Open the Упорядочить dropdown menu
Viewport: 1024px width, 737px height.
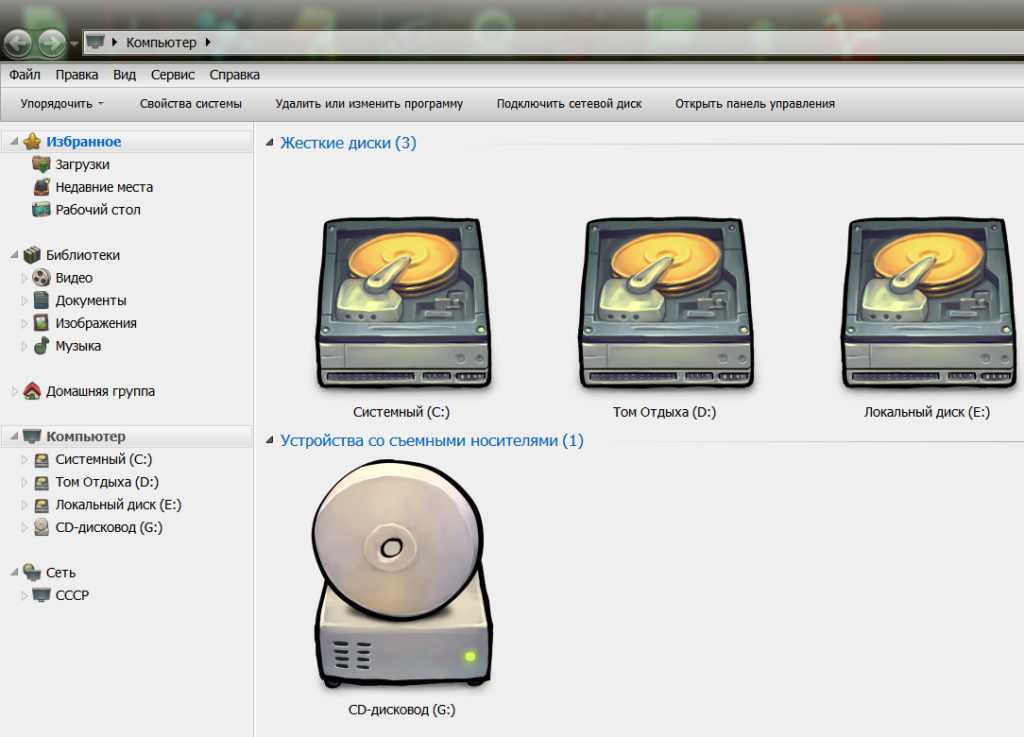[x=62, y=104]
